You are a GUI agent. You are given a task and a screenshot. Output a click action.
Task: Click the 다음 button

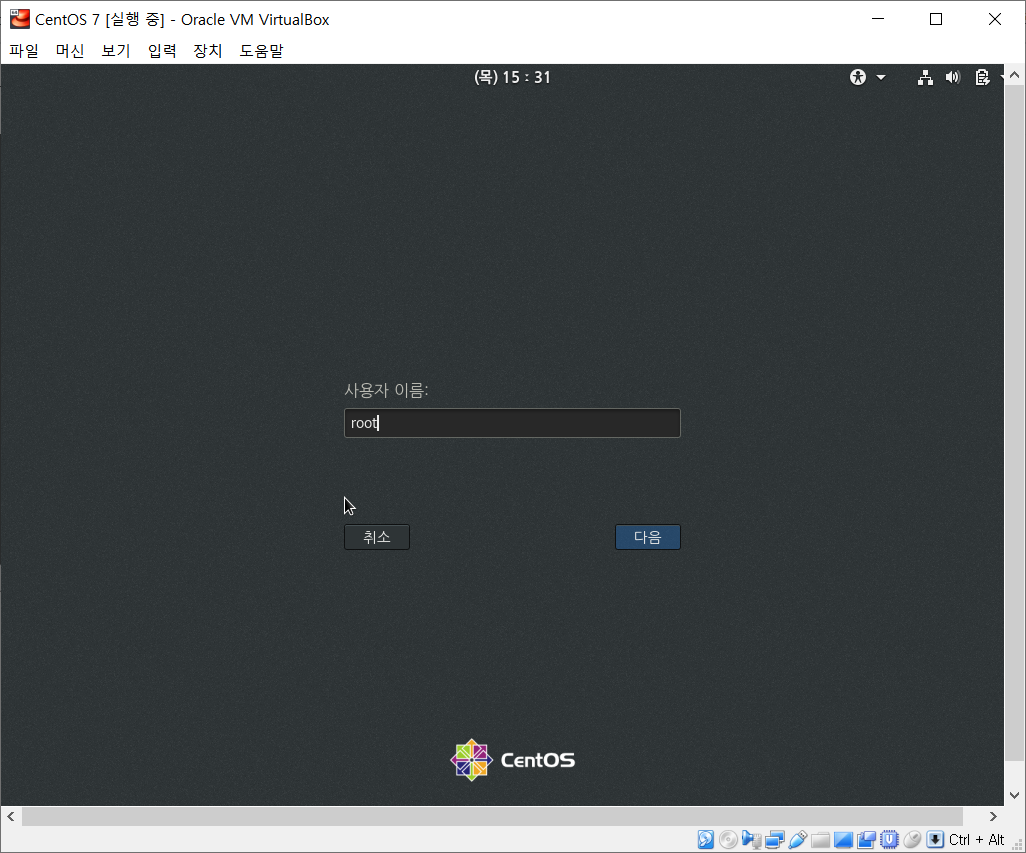648,537
